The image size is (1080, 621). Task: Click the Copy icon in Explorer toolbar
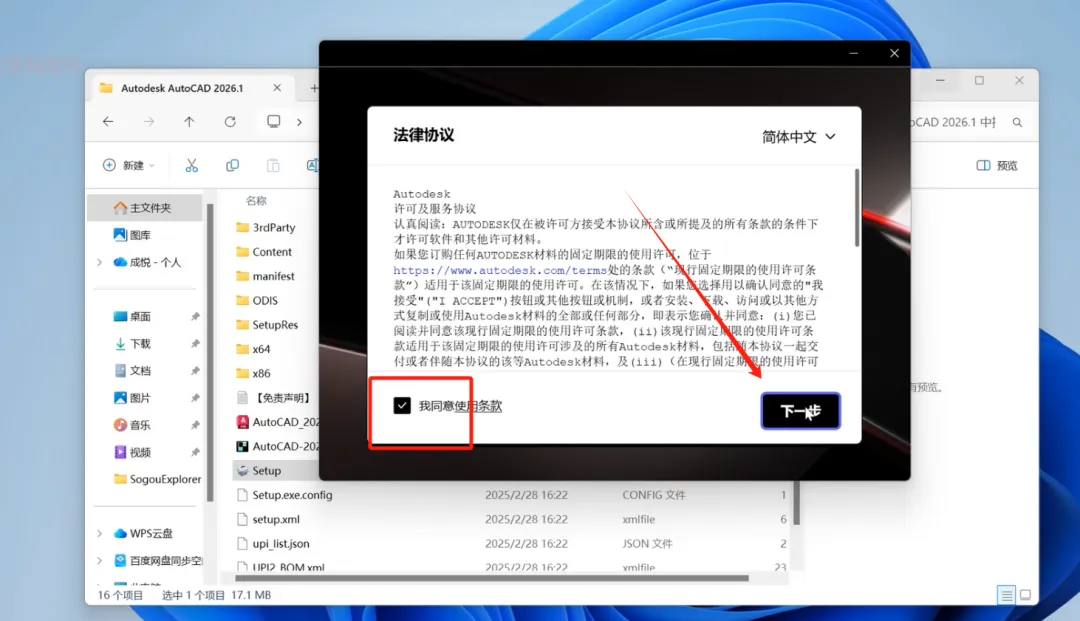(233, 165)
